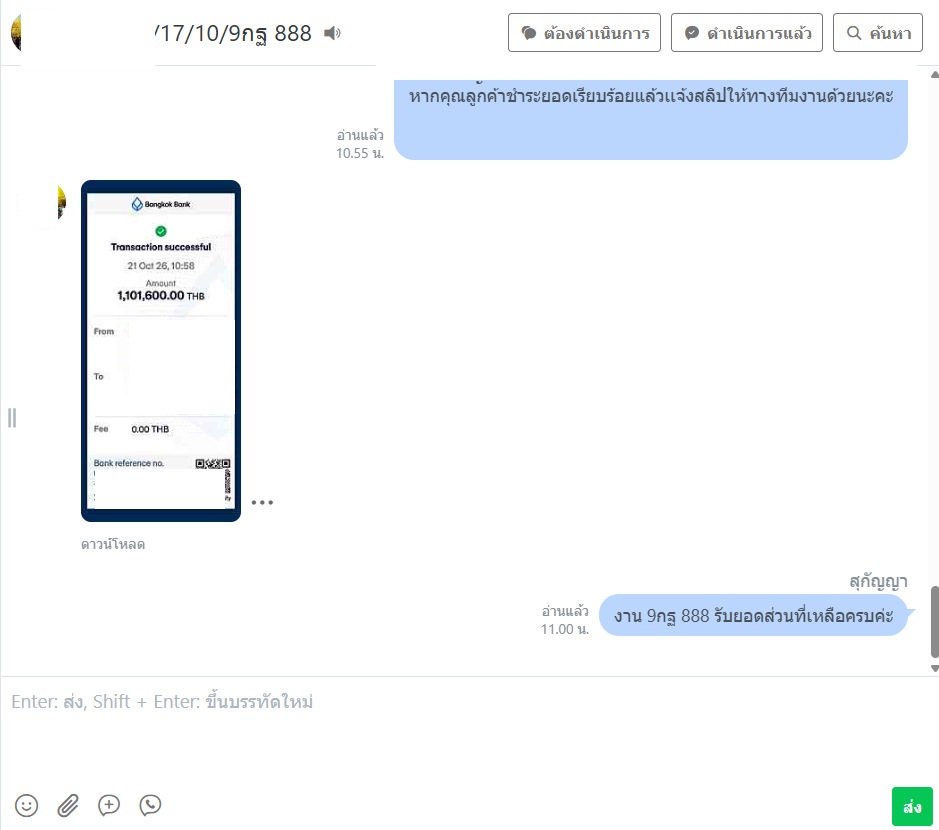
Task: Attach a file with paperclip icon
Action: (x=68, y=805)
